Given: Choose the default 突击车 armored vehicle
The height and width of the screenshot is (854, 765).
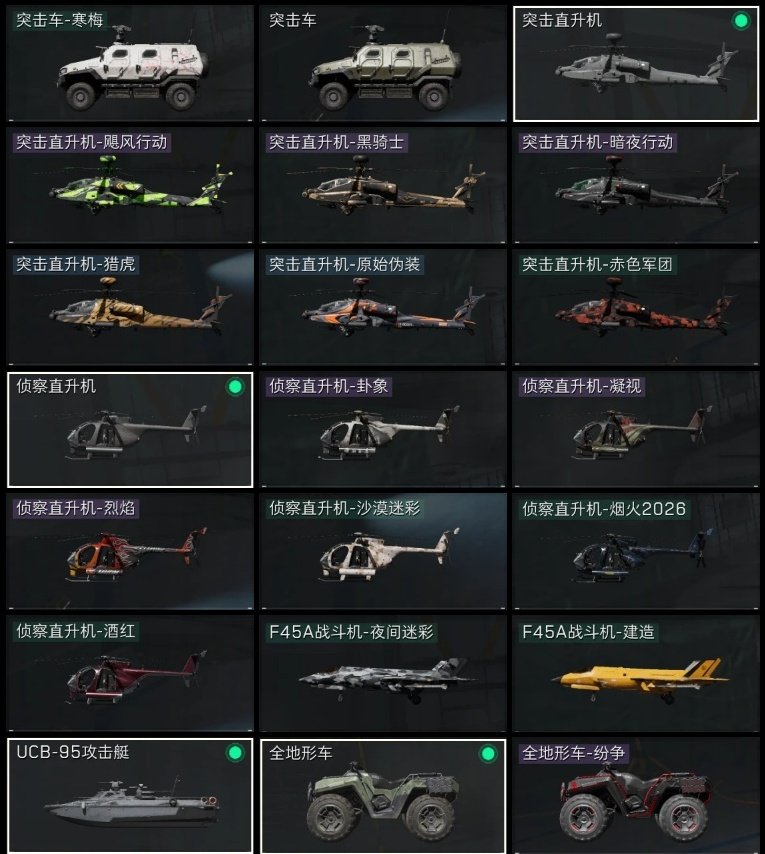Looking at the screenshot, I should [x=383, y=64].
